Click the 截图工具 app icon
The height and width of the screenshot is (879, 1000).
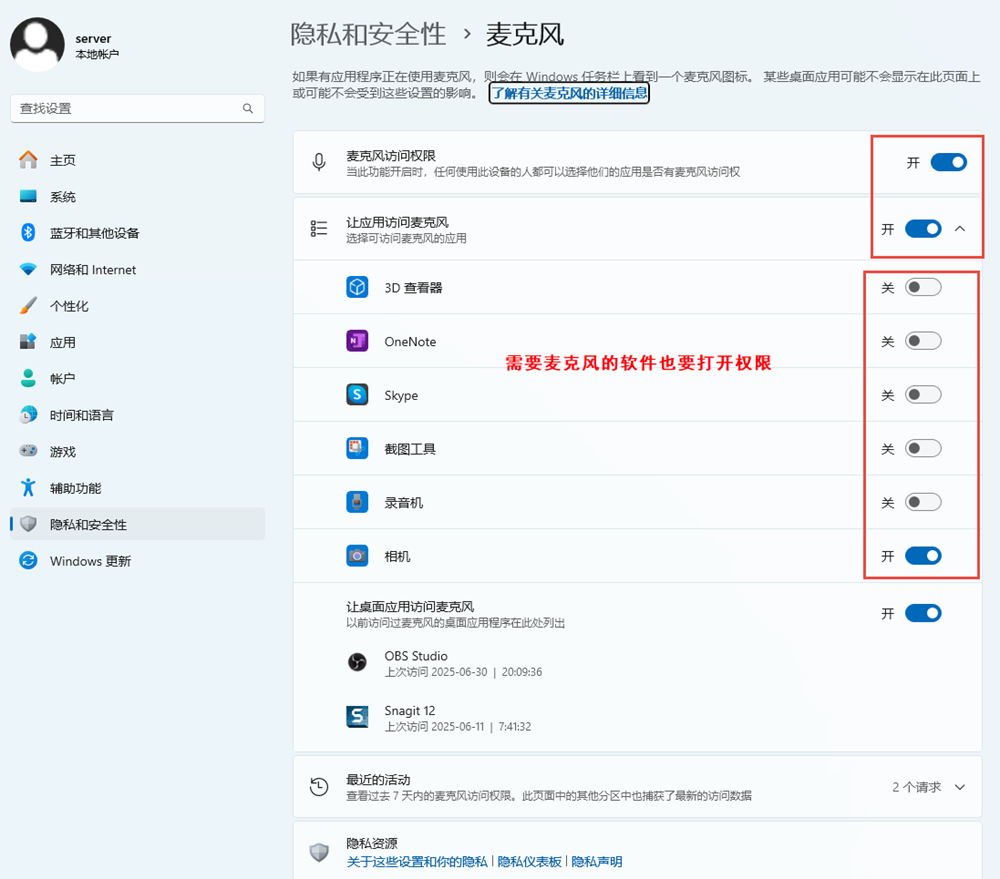pos(357,448)
